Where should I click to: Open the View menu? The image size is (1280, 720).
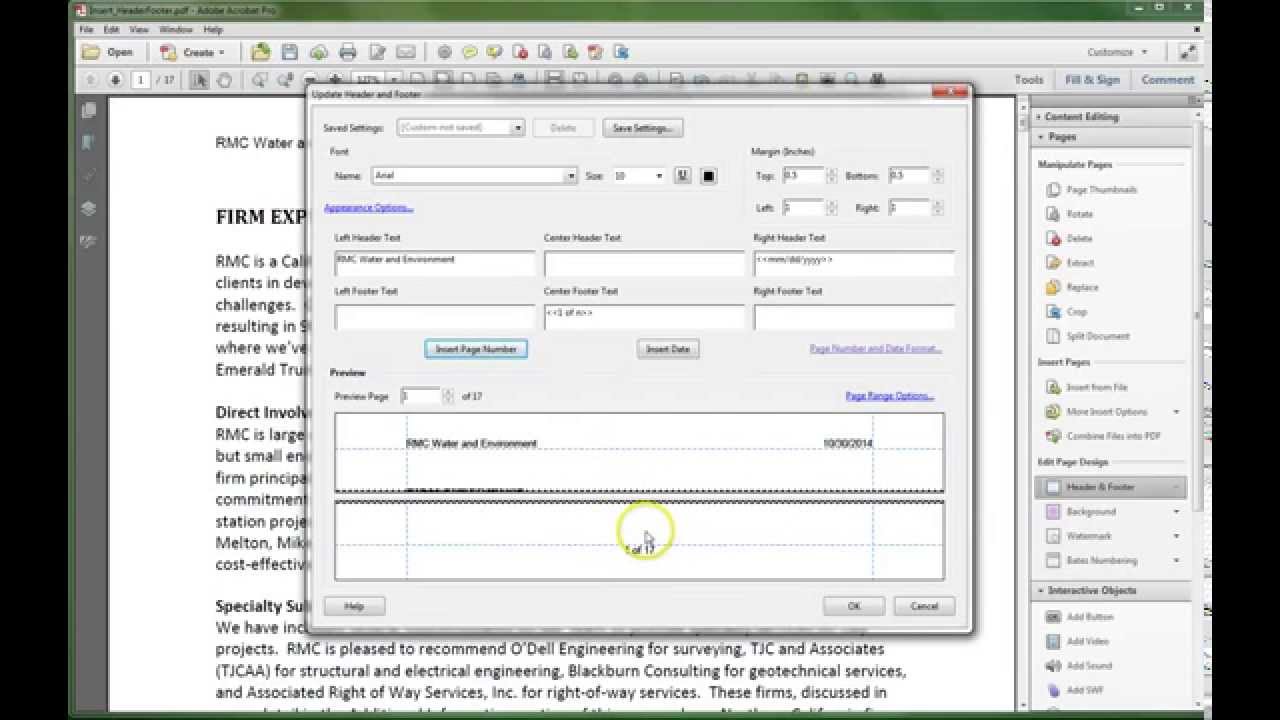click(x=139, y=30)
